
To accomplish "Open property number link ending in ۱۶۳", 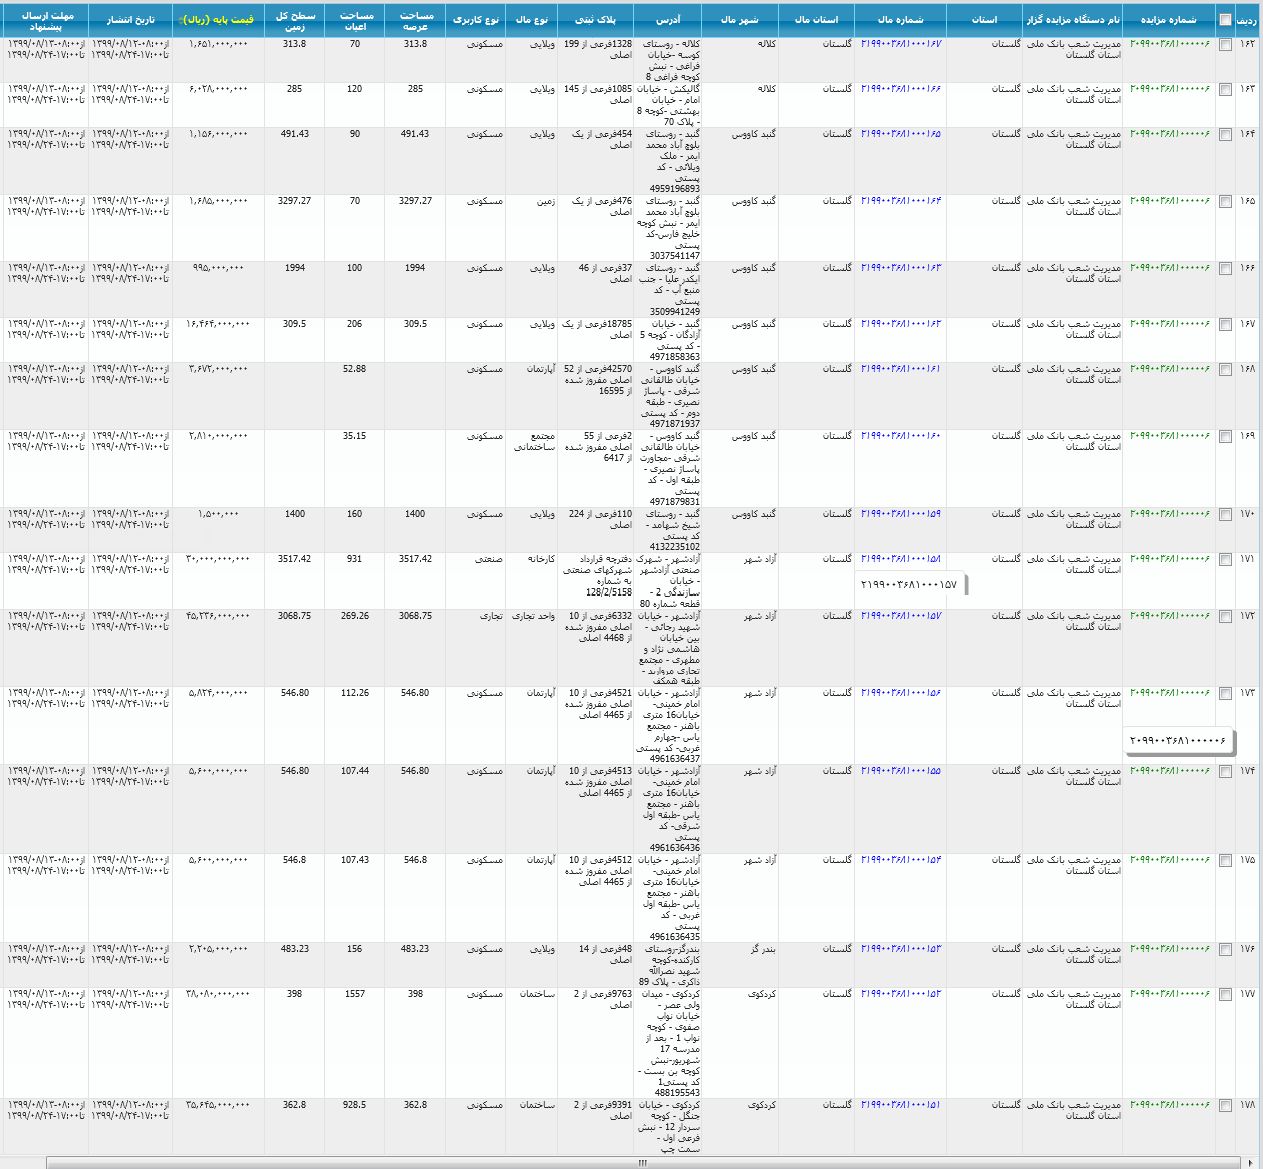I will coord(901,268).
